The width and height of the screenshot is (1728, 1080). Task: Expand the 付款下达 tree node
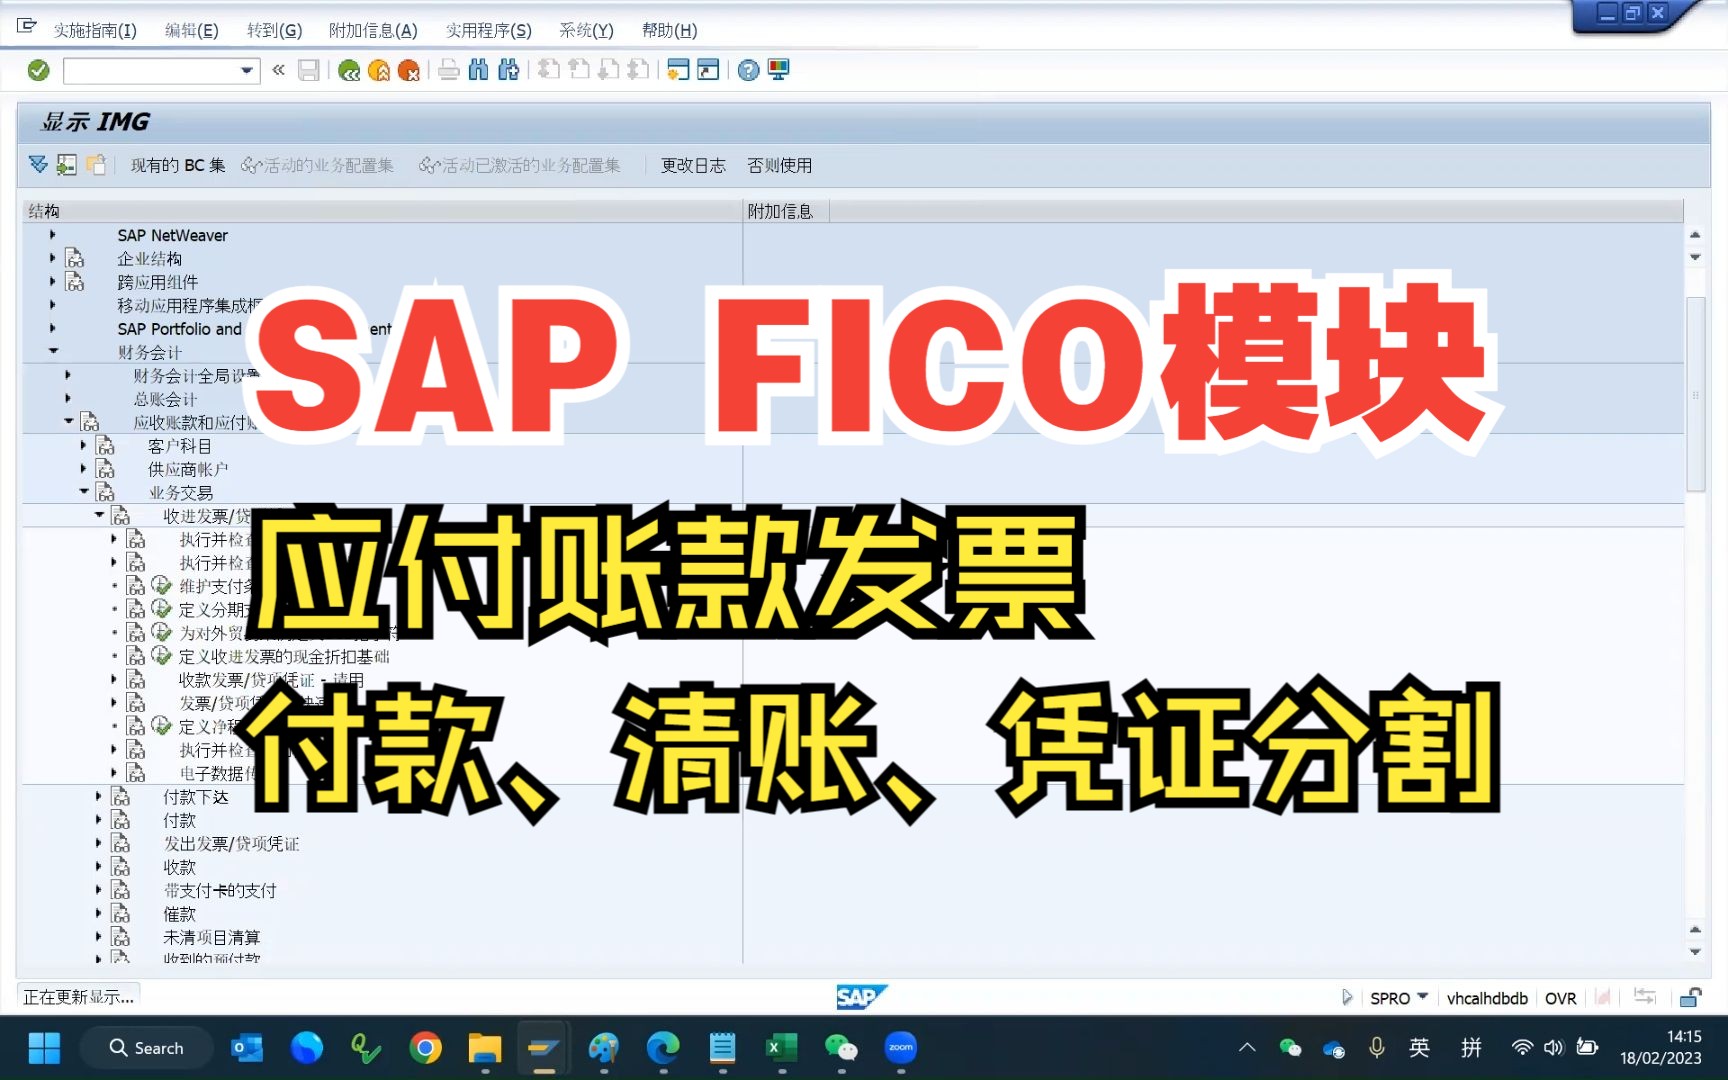pyautogui.click(x=98, y=797)
